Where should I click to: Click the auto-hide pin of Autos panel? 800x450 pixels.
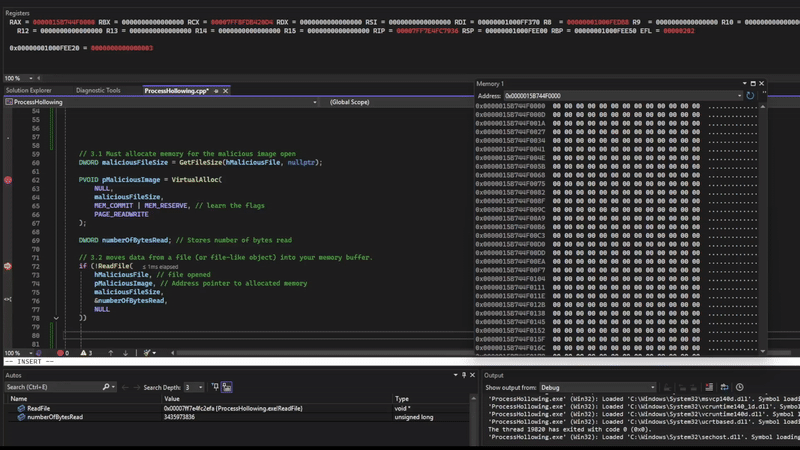point(464,375)
